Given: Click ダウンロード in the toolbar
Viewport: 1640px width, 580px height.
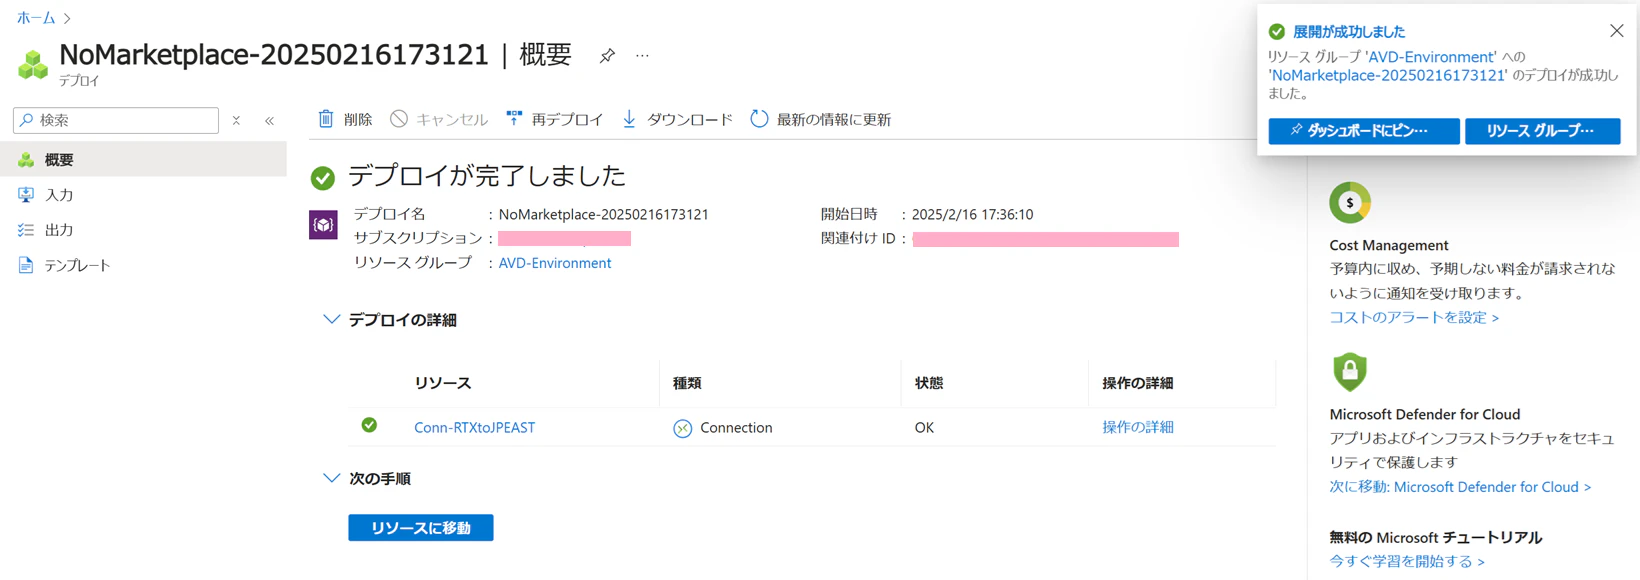Looking at the screenshot, I should [677, 119].
